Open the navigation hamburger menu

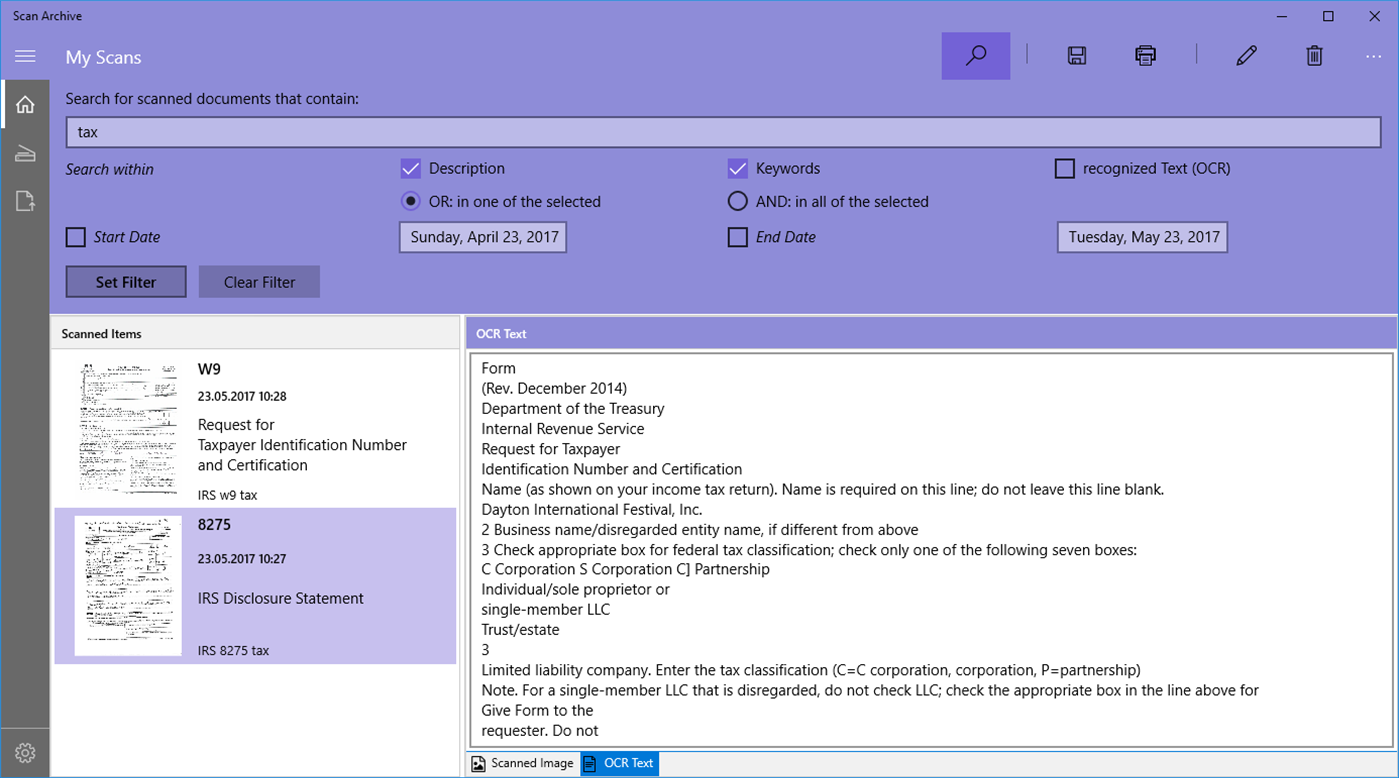pyautogui.click(x=25, y=56)
